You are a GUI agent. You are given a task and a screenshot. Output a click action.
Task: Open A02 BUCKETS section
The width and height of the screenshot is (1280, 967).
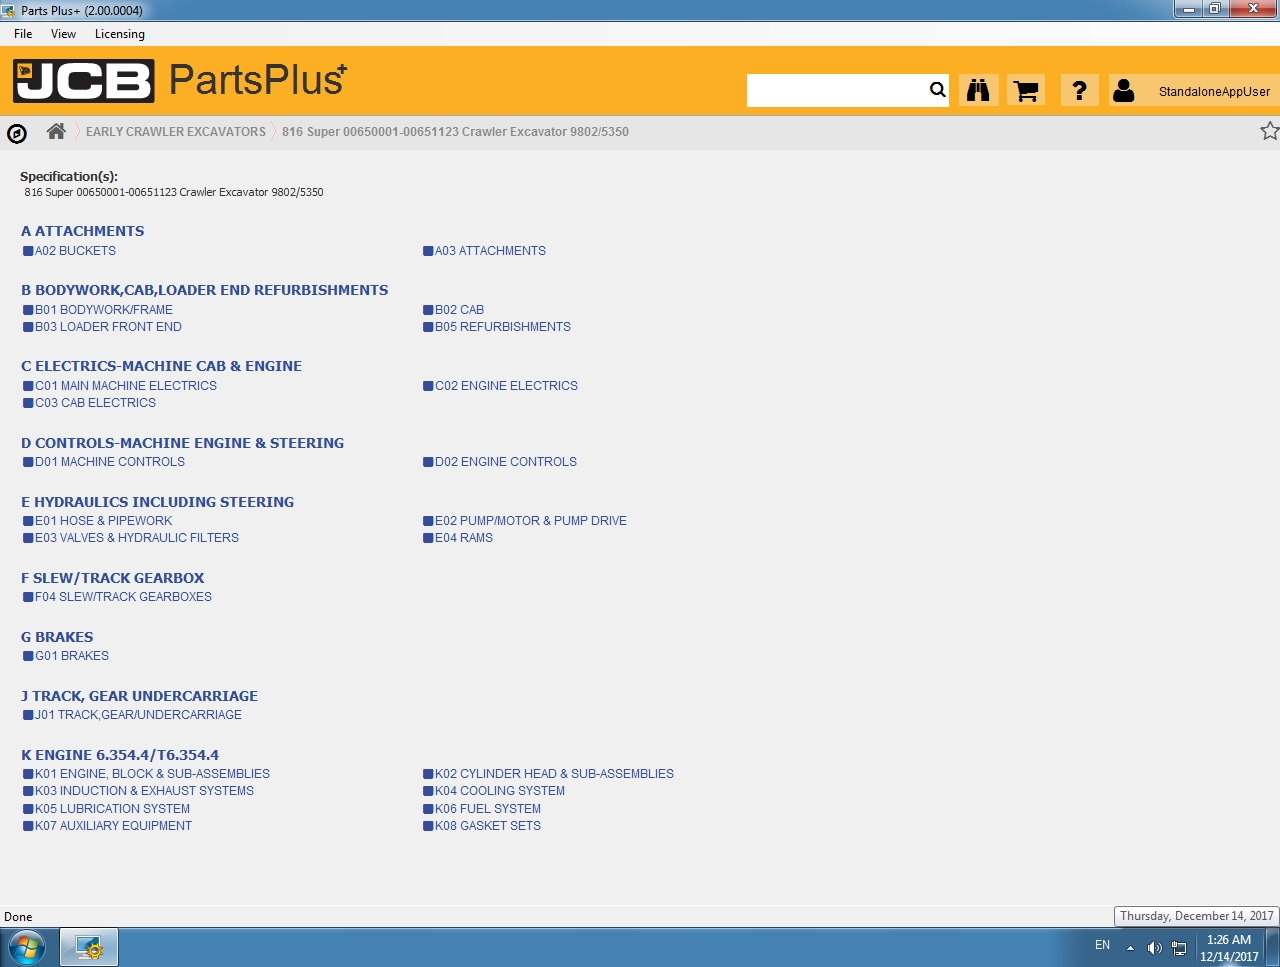pos(75,251)
